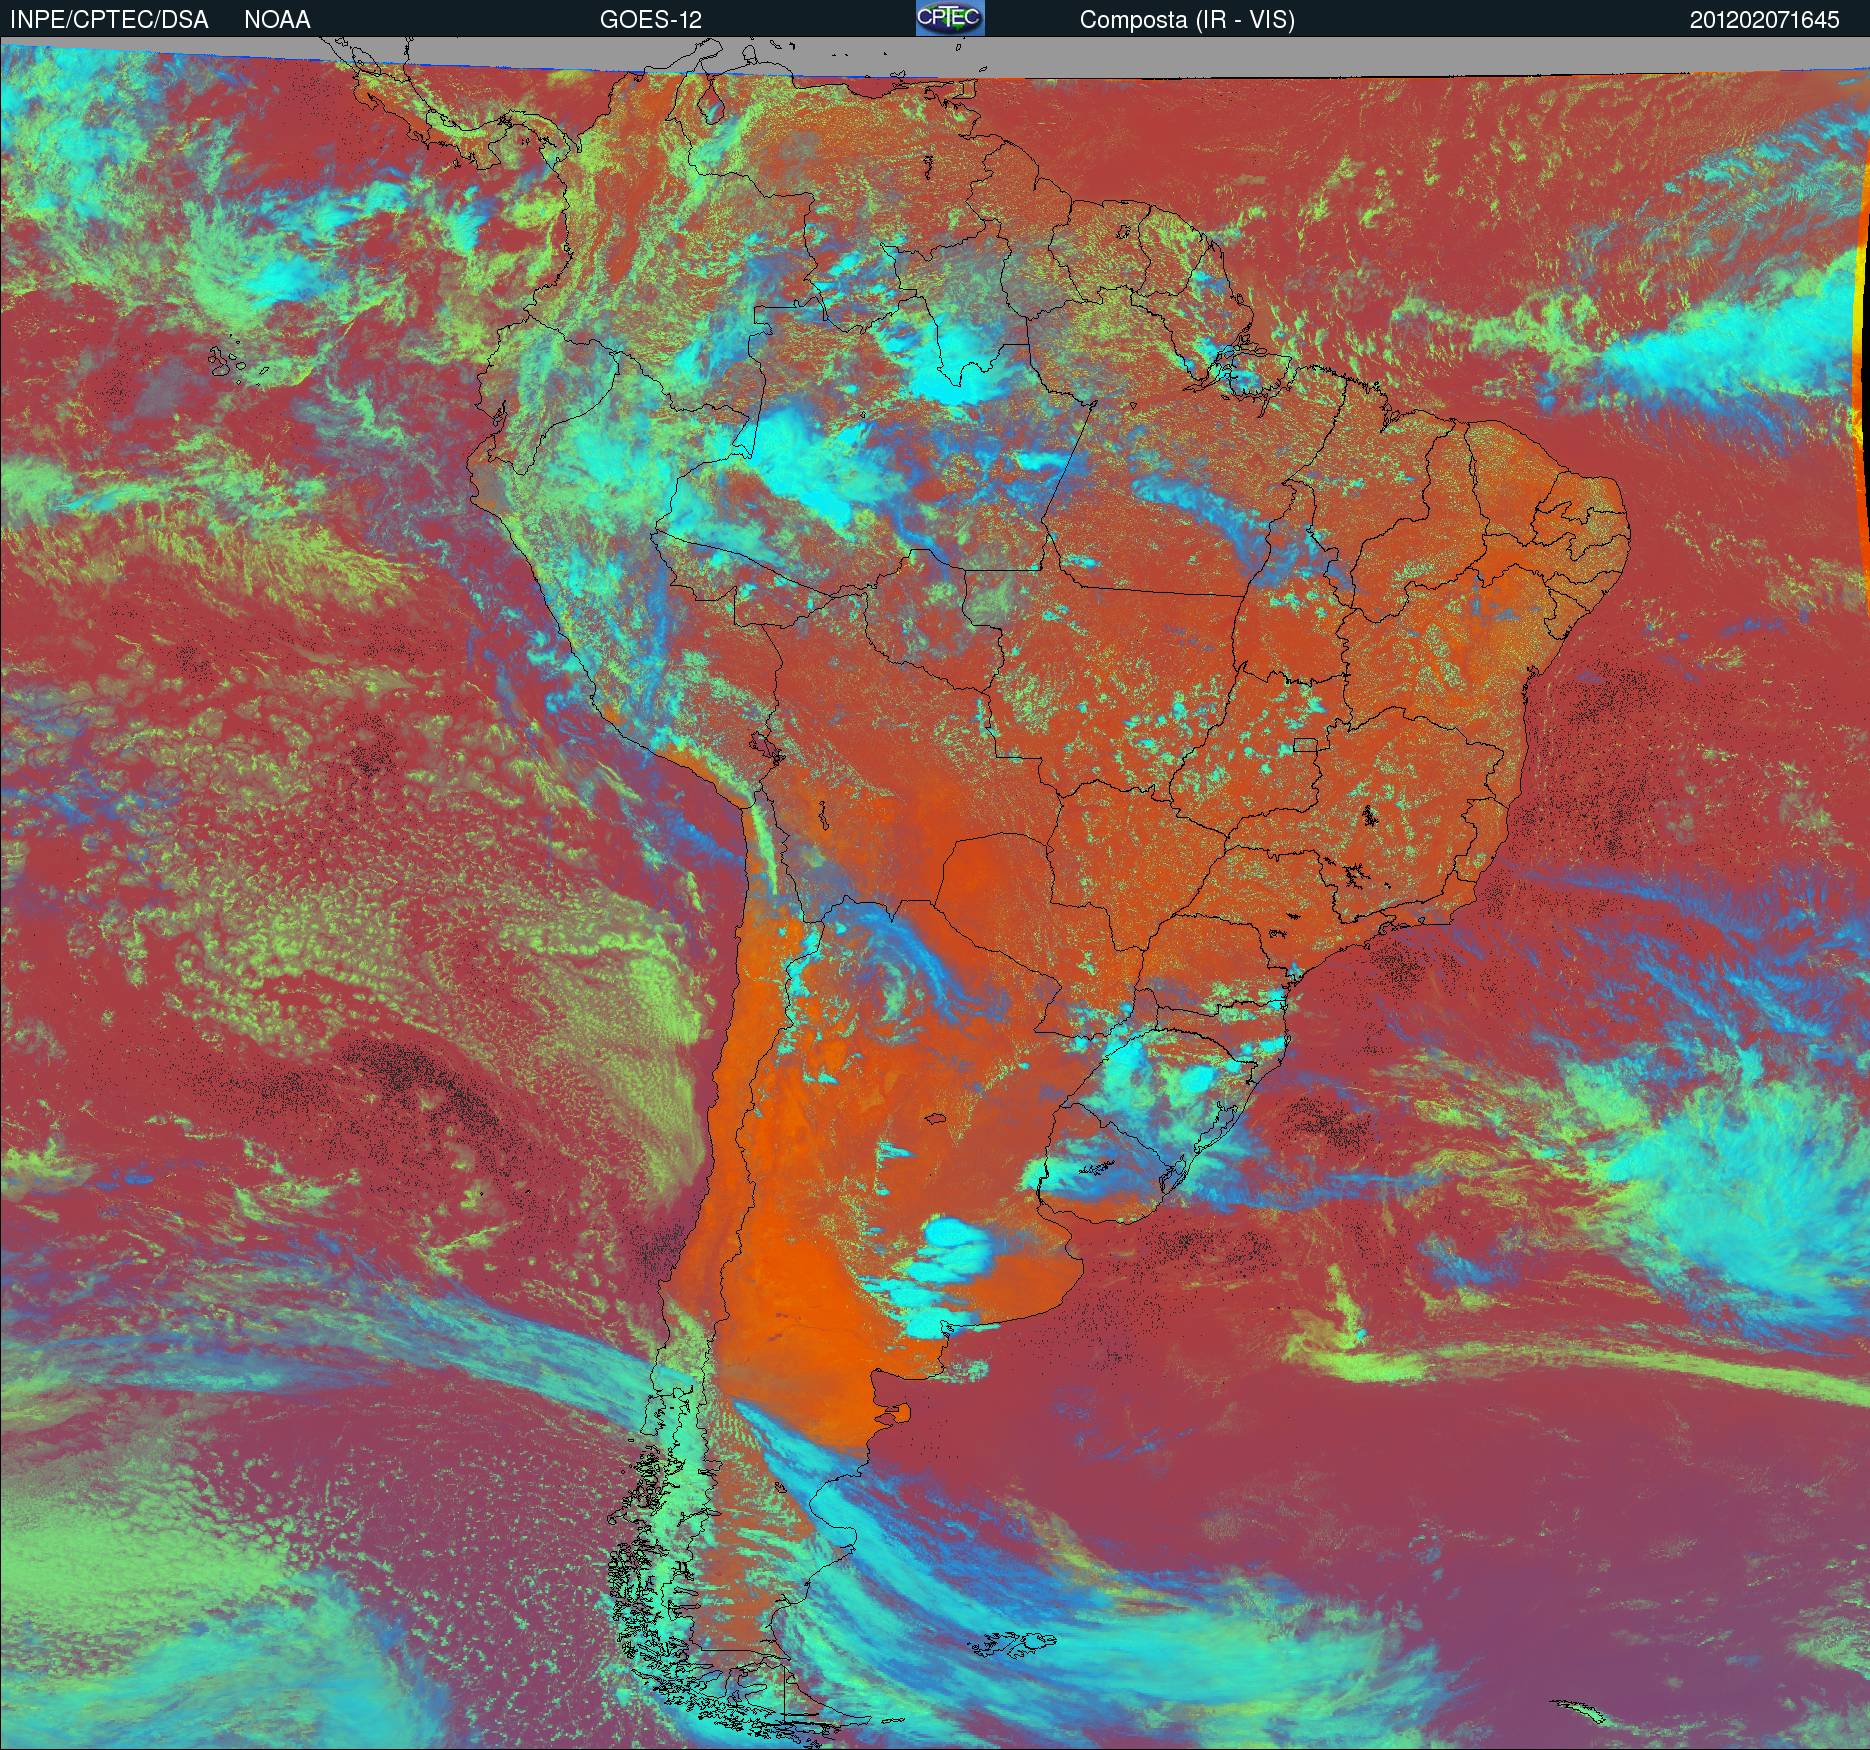Viewport: 1870px width, 1750px height.
Task: Click the CPTEC logo in header
Action: coord(950,18)
